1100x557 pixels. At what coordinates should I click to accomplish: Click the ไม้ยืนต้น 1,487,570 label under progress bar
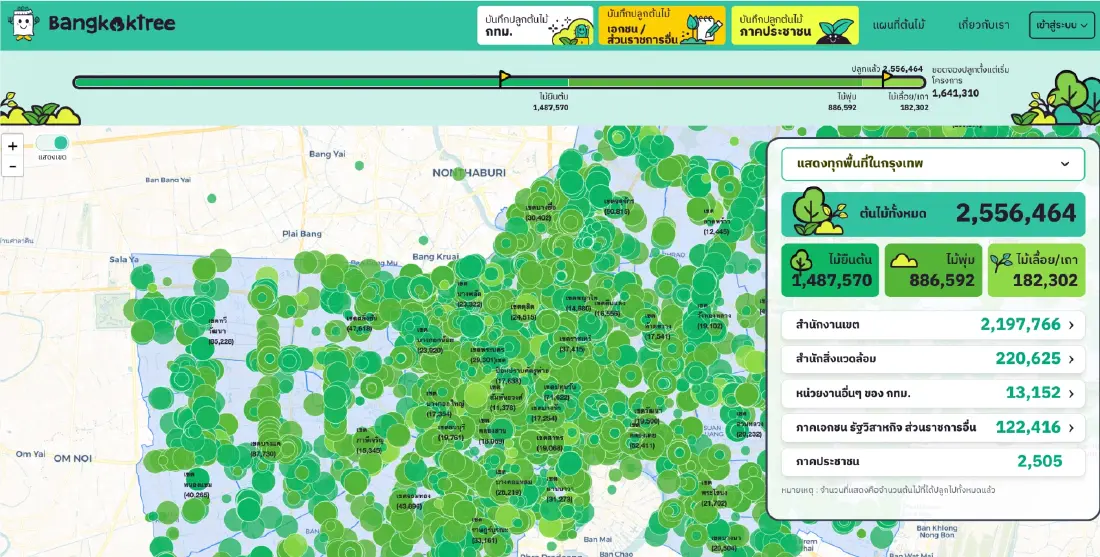click(551, 102)
